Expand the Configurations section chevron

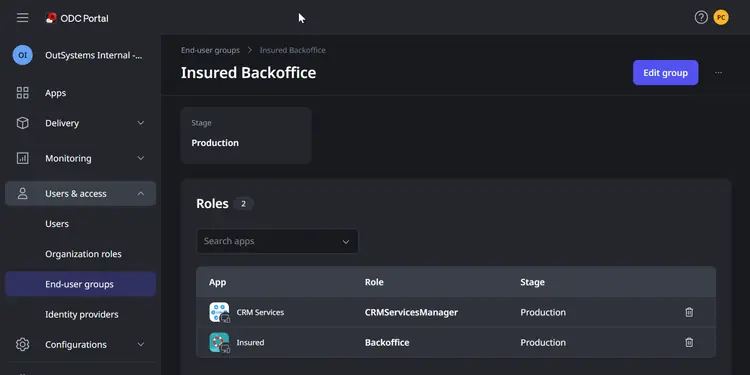tap(141, 344)
